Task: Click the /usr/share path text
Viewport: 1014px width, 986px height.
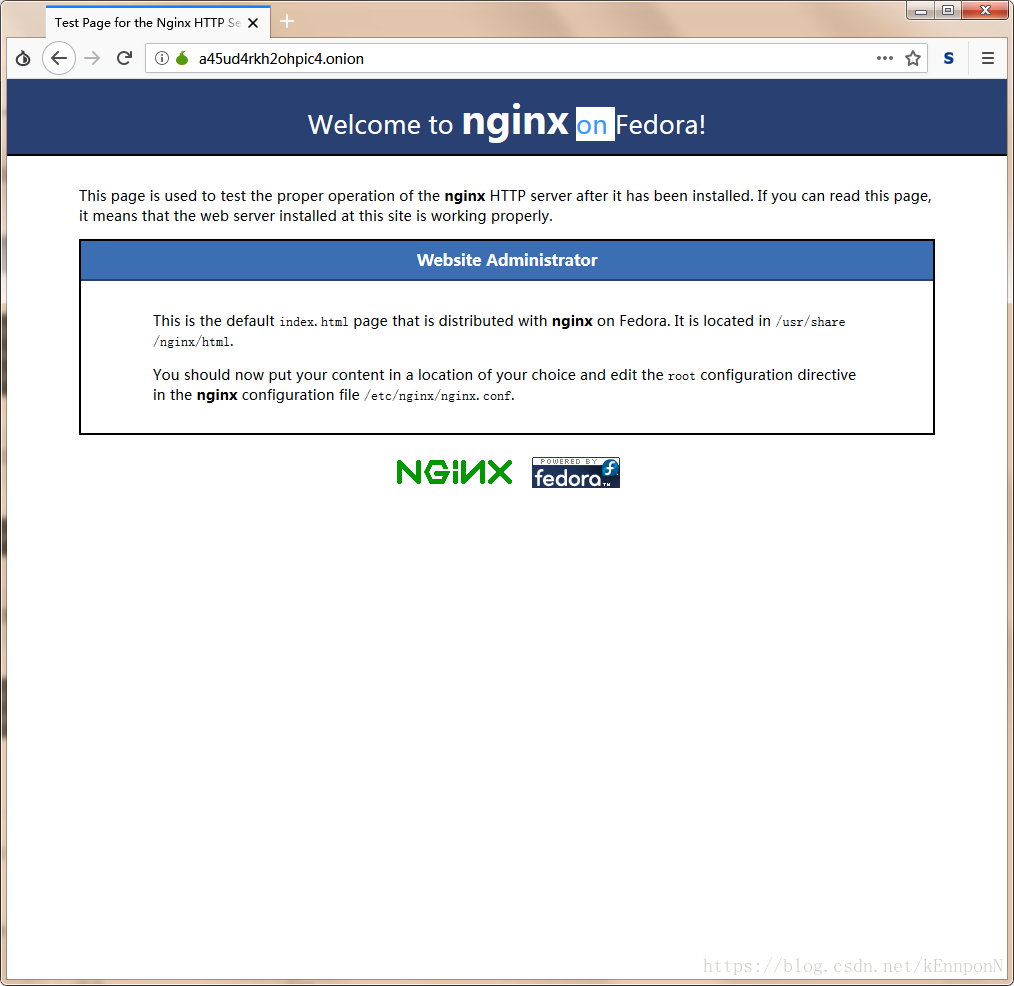Action: point(810,321)
